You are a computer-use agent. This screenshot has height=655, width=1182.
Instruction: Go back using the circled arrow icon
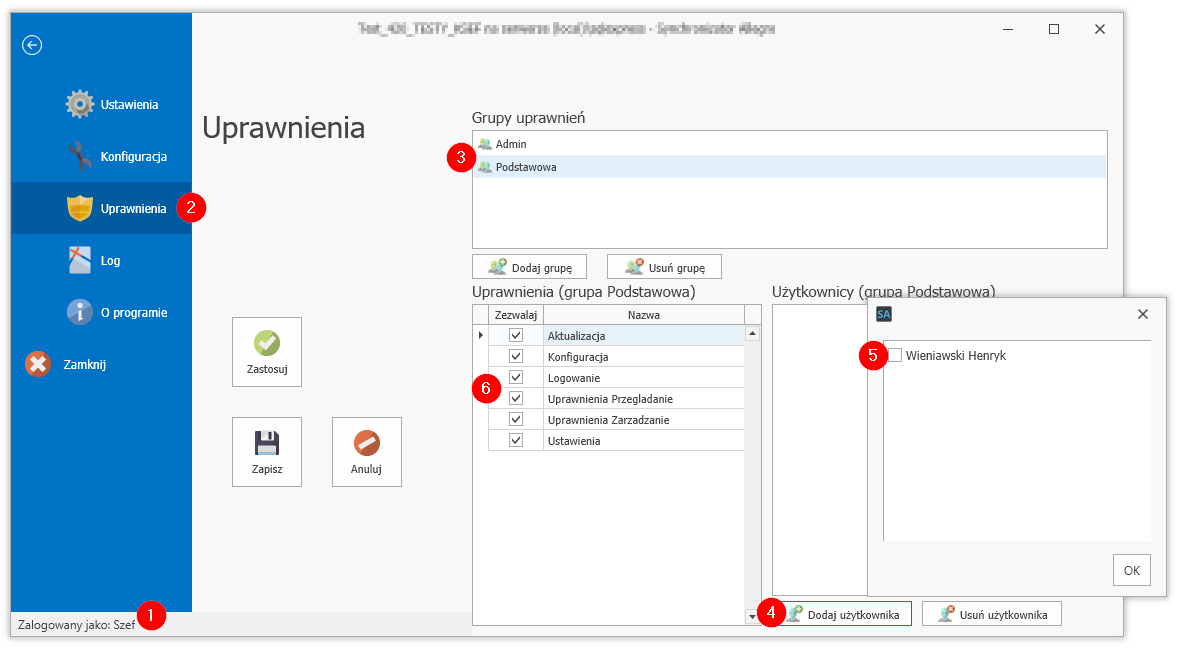coord(32,45)
